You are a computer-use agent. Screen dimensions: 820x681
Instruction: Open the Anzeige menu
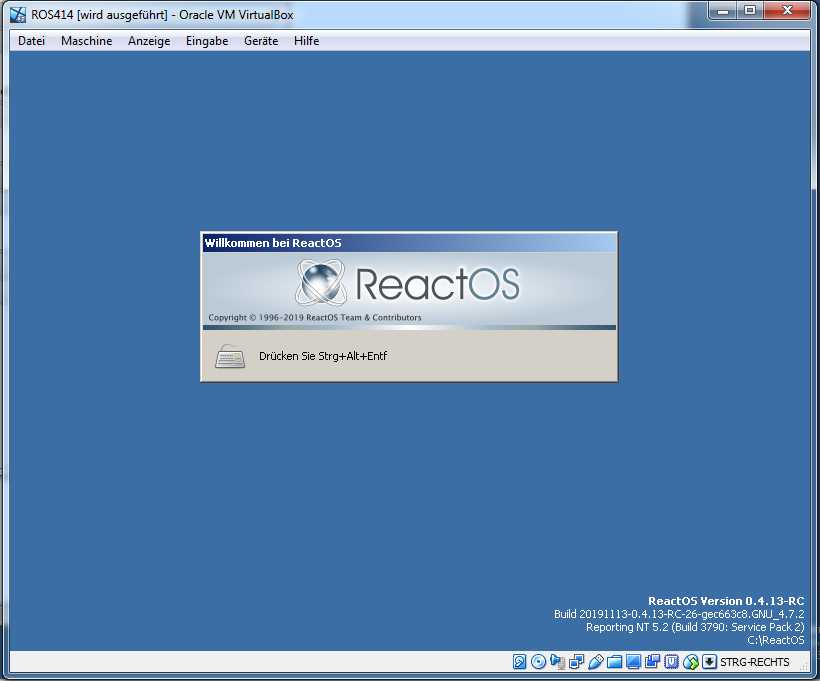[x=149, y=41]
